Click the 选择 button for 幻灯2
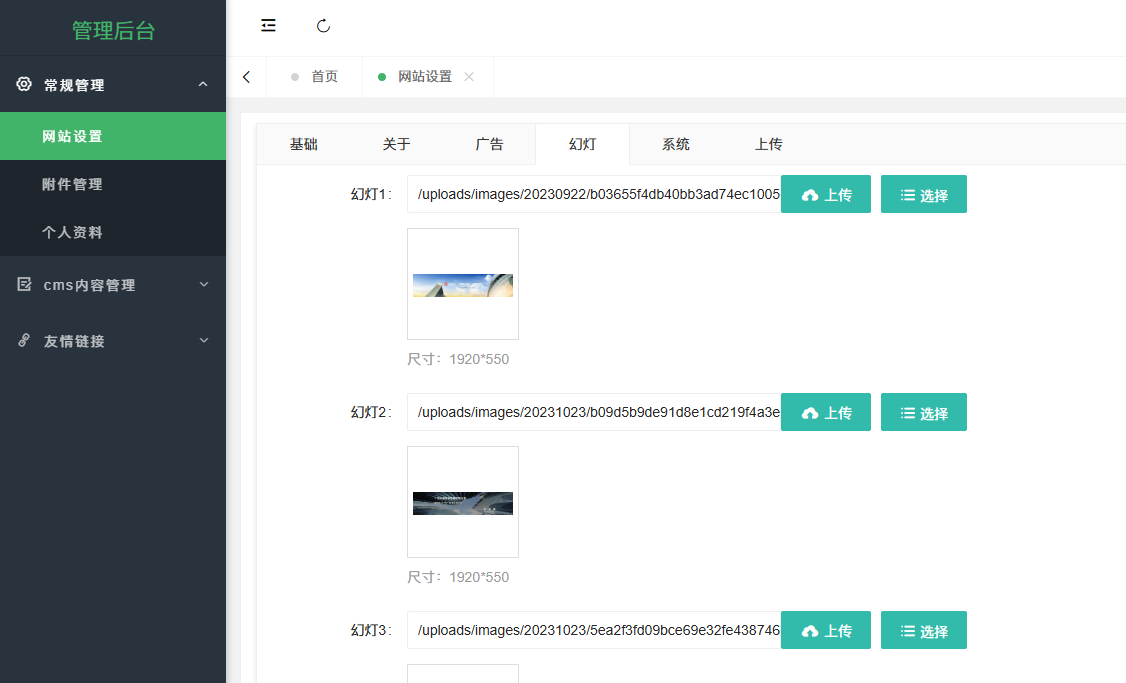Image resolution: width=1126 pixels, height=683 pixels. pos(923,412)
